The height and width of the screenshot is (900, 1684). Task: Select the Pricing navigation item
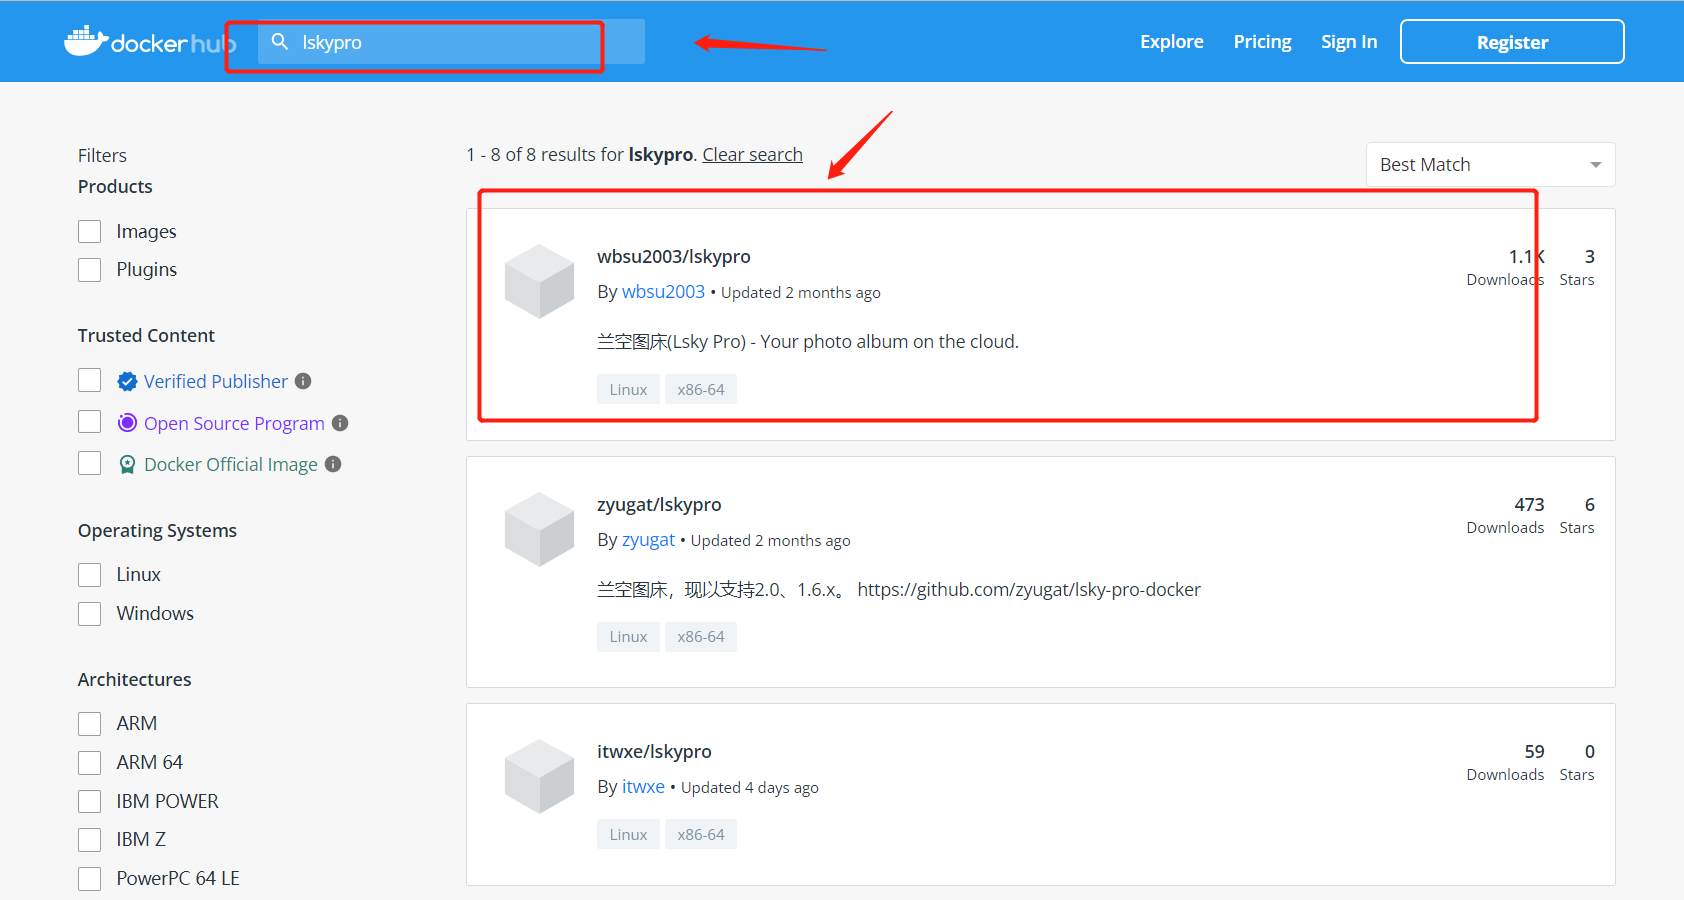(1262, 41)
